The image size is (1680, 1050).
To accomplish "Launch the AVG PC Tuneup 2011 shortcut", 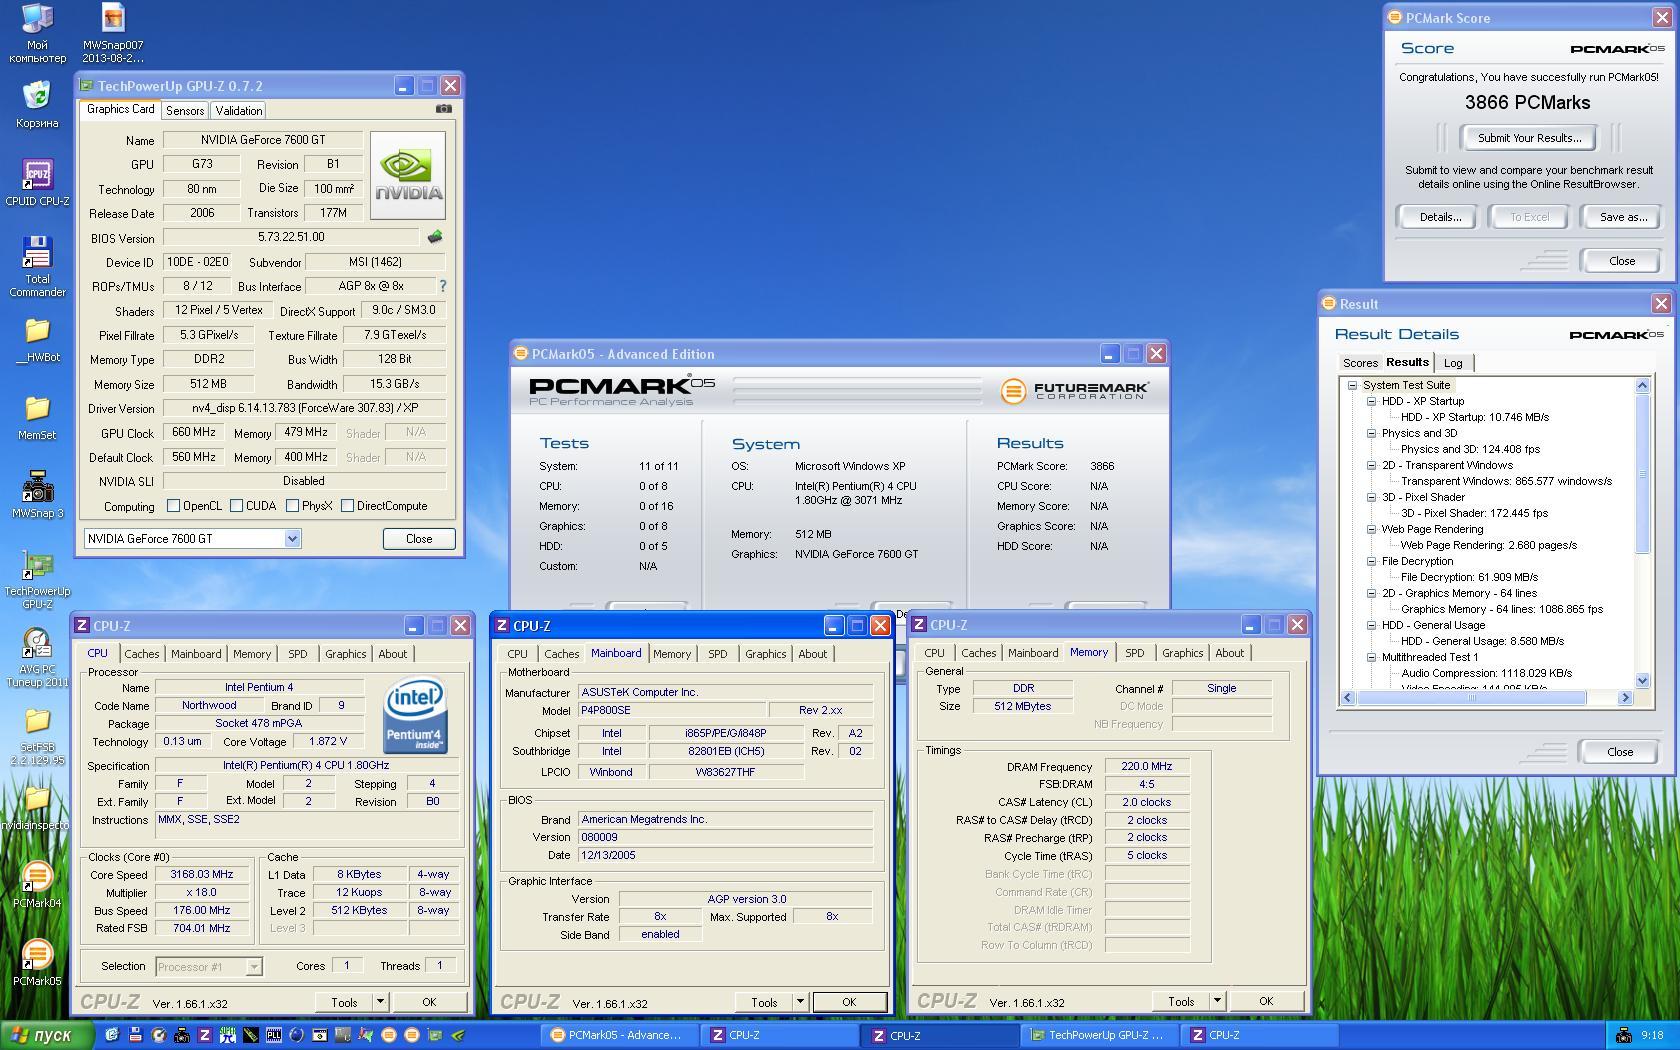I will (x=37, y=658).
